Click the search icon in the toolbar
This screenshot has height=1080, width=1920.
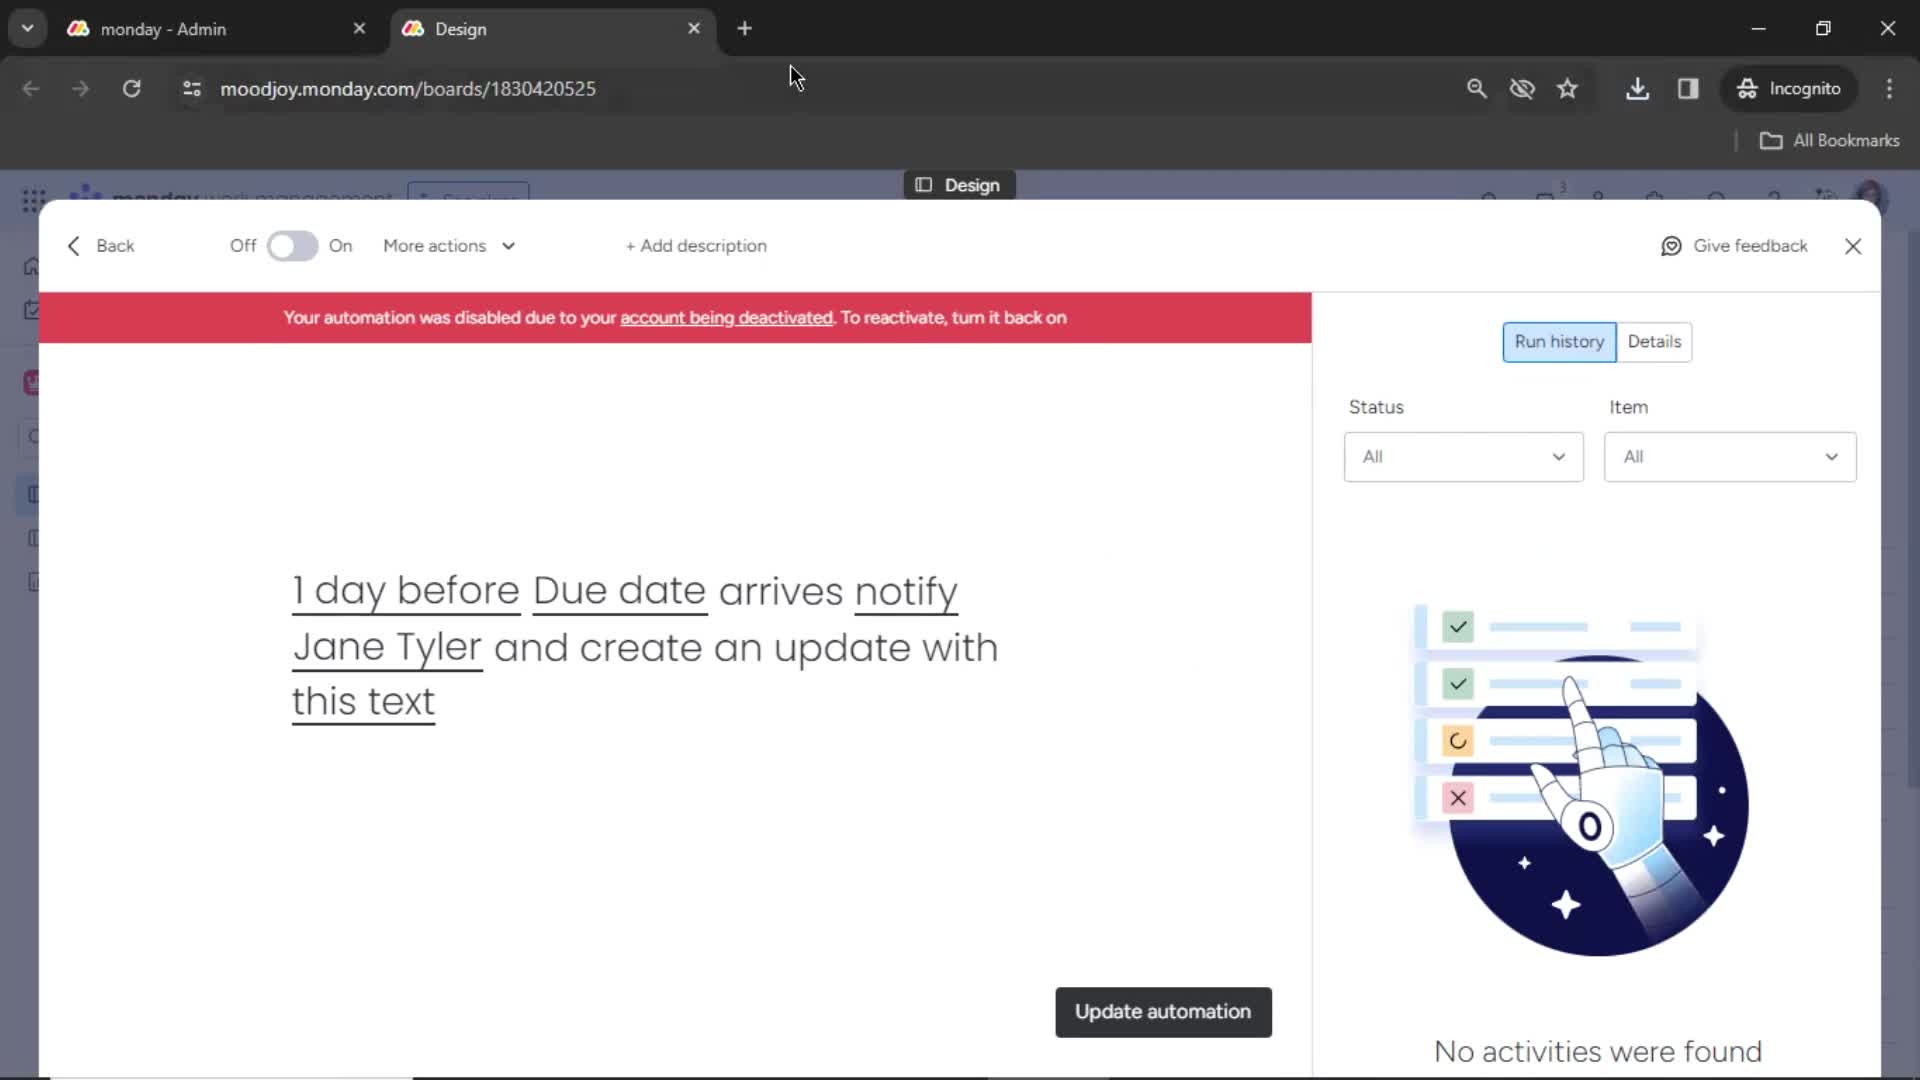[x=1476, y=88]
